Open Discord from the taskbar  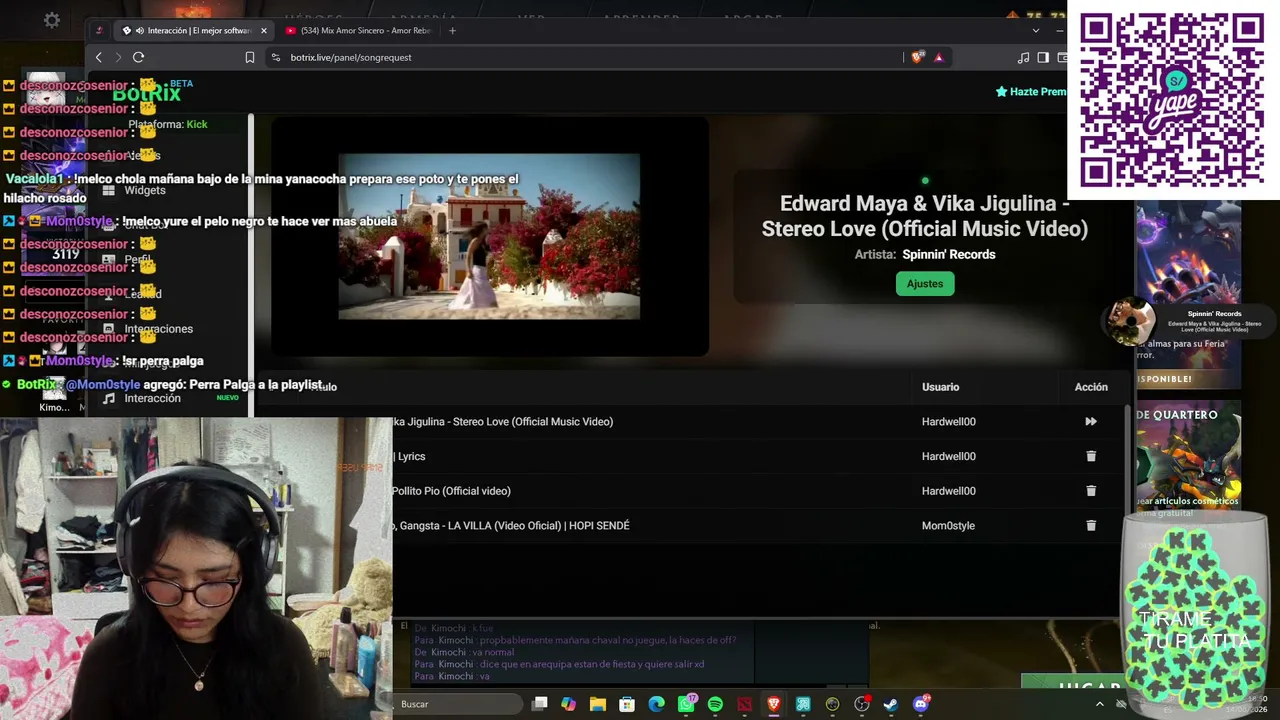pyautogui.click(x=920, y=704)
